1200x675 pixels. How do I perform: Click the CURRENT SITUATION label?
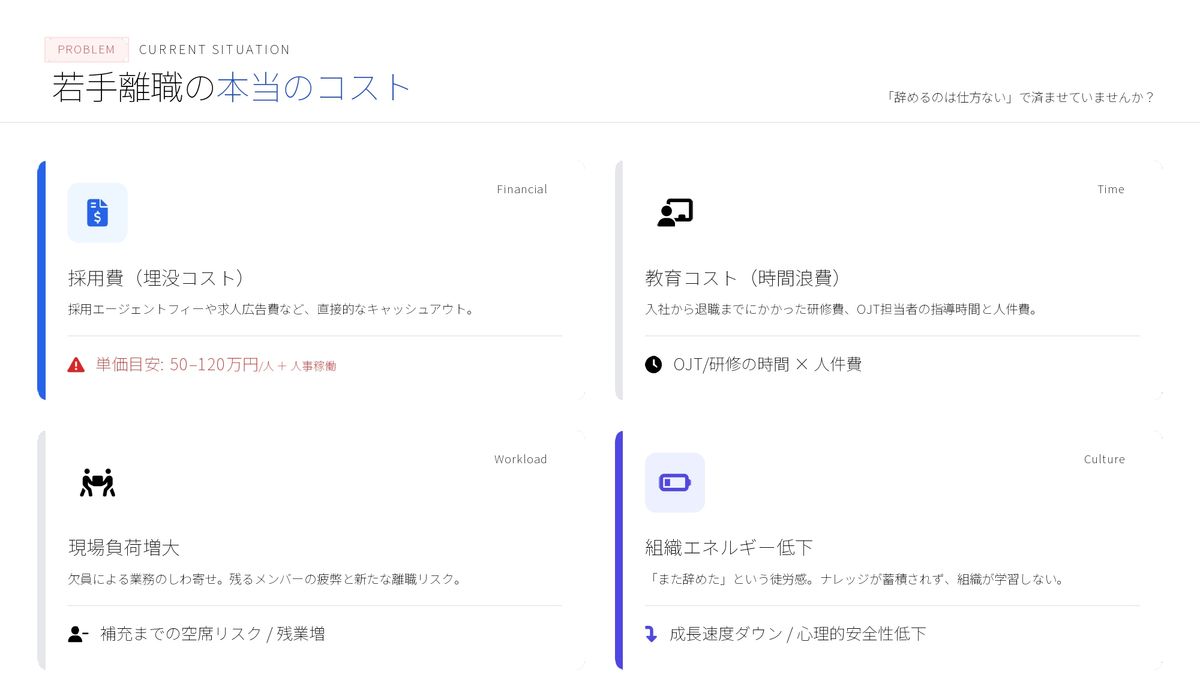(214, 49)
